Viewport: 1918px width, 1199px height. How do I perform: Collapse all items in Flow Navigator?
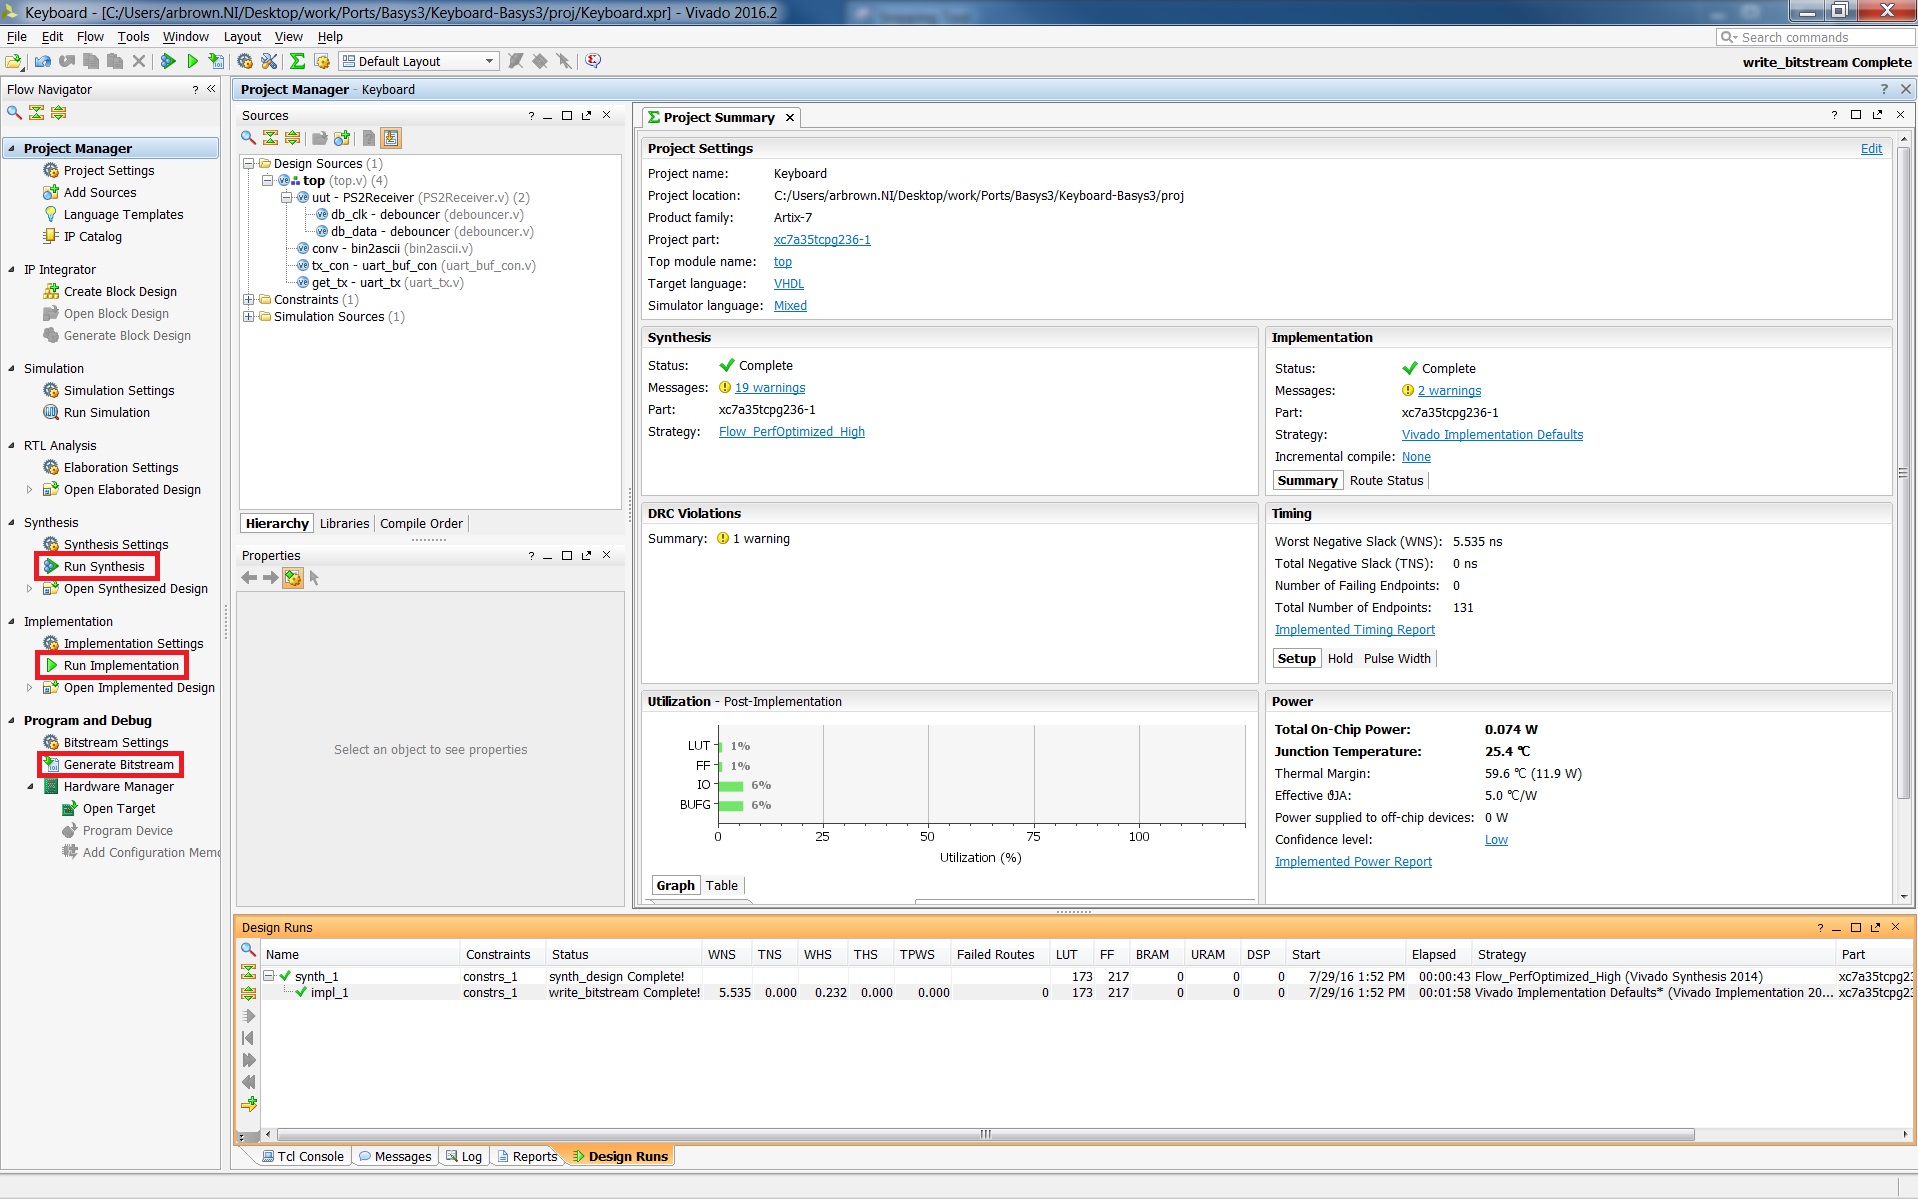[37, 112]
